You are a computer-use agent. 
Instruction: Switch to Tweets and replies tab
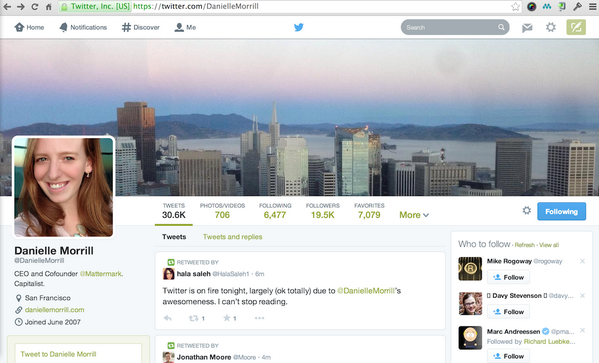click(x=232, y=237)
